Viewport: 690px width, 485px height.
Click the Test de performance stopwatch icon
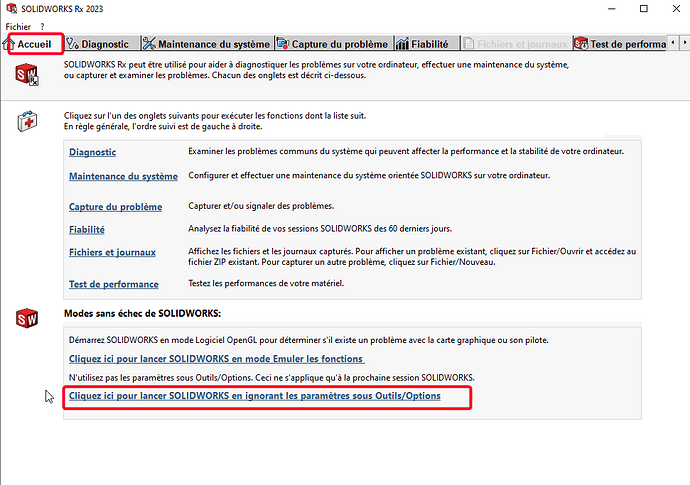click(581, 44)
